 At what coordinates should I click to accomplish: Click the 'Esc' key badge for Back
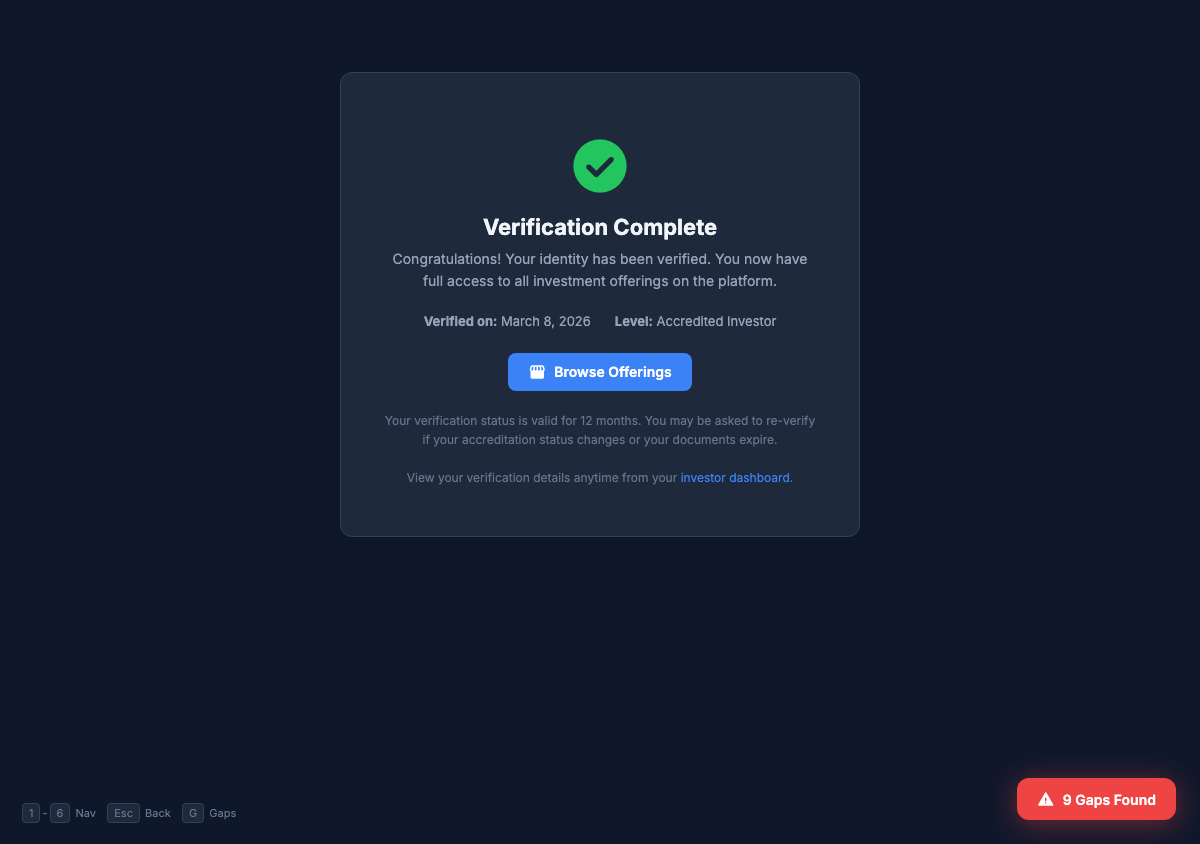coord(123,813)
